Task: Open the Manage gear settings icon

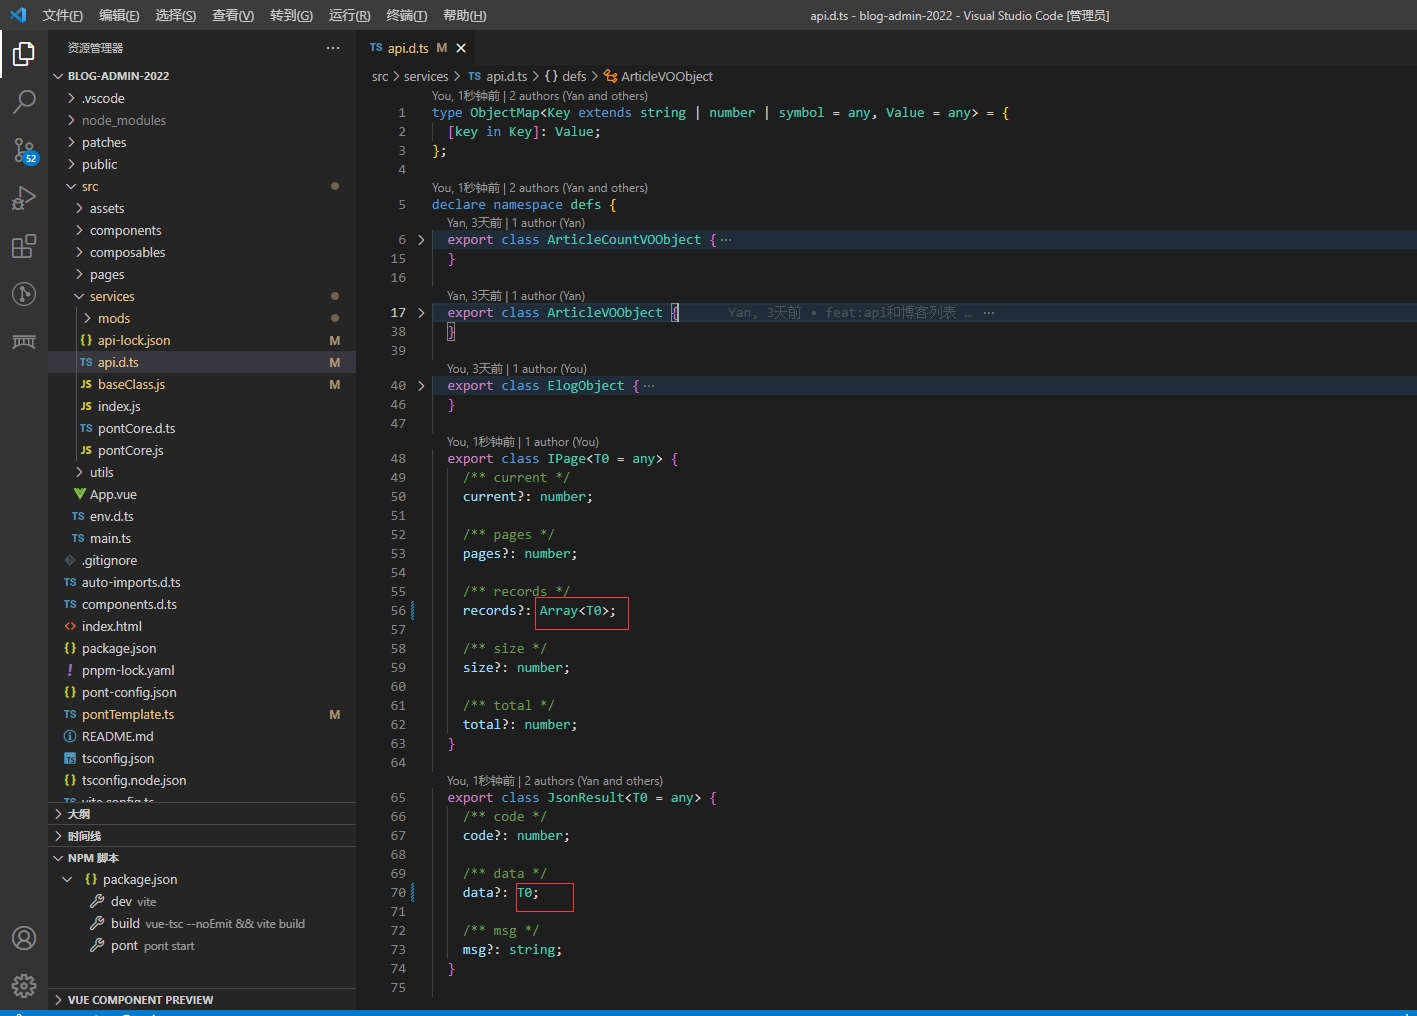Action: point(24,986)
